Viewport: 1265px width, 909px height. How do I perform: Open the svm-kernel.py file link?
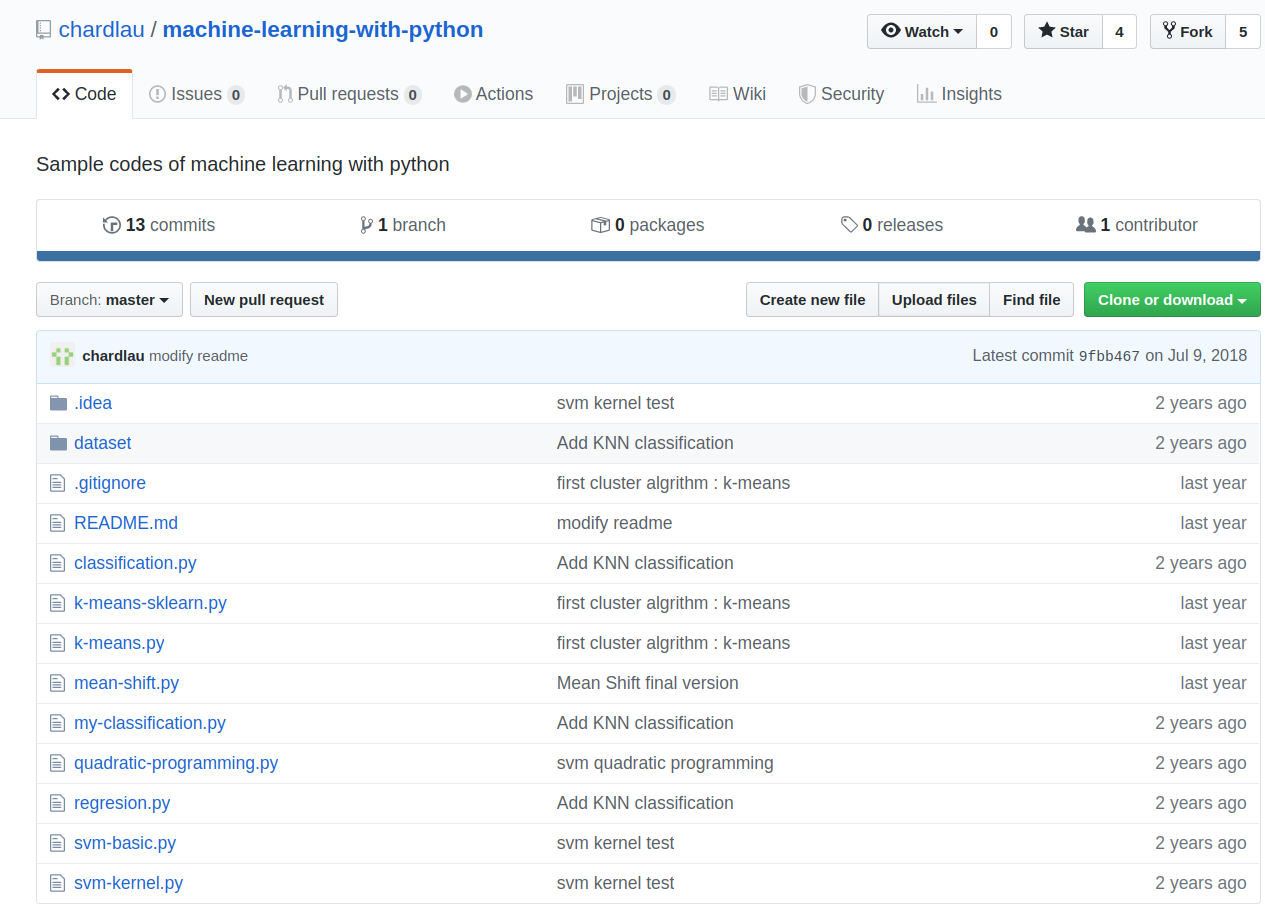(x=128, y=883)
